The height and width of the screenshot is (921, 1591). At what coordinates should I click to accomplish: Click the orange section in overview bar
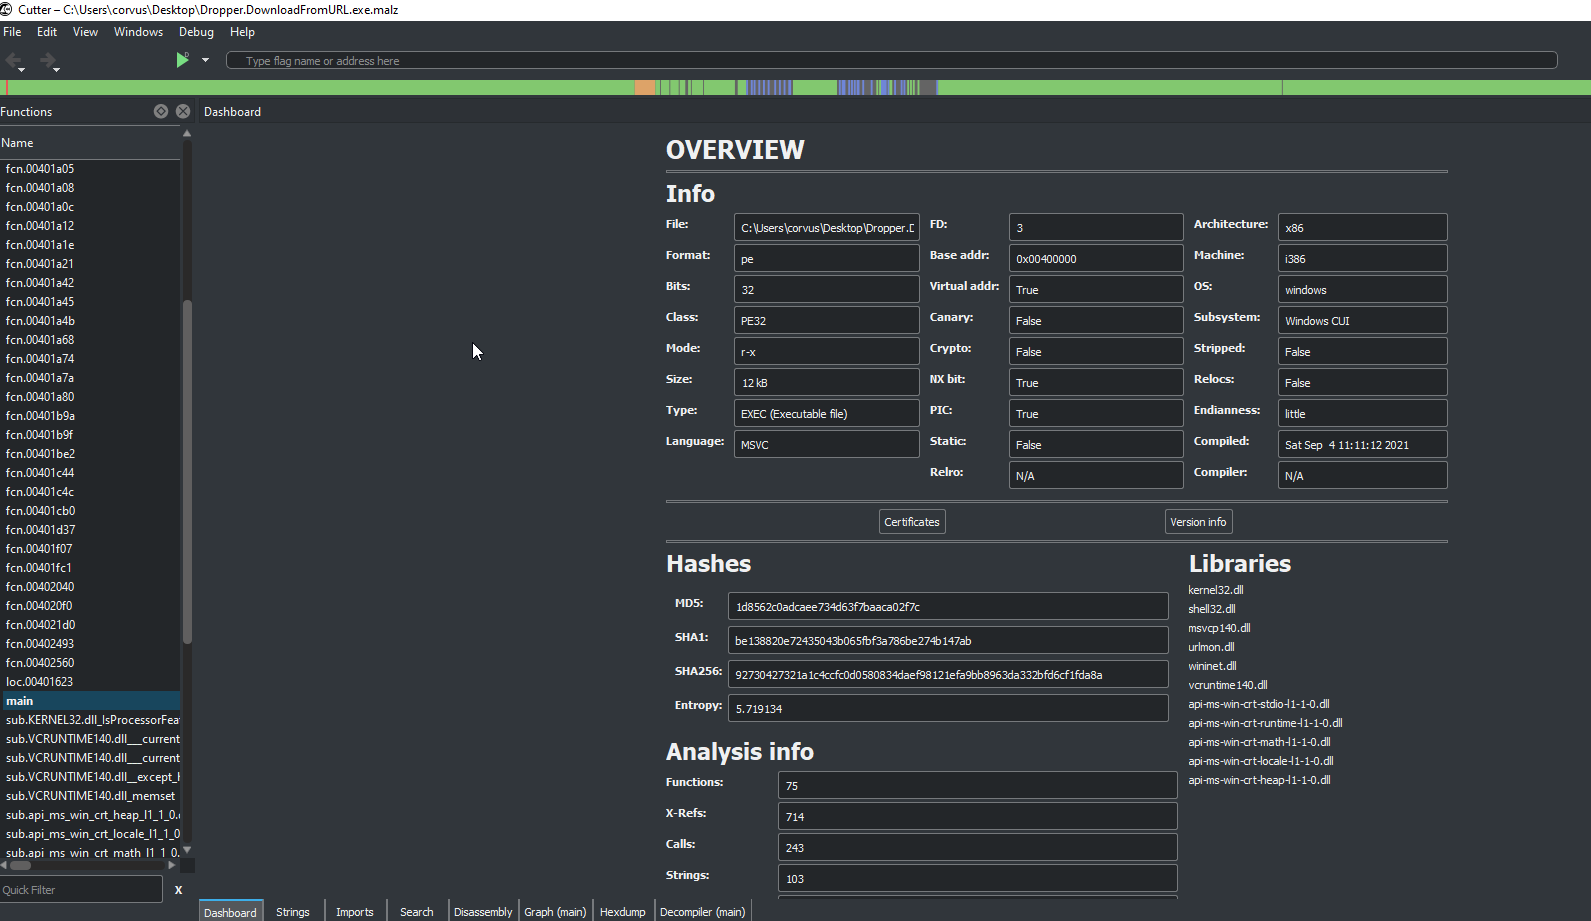[645, 88]
